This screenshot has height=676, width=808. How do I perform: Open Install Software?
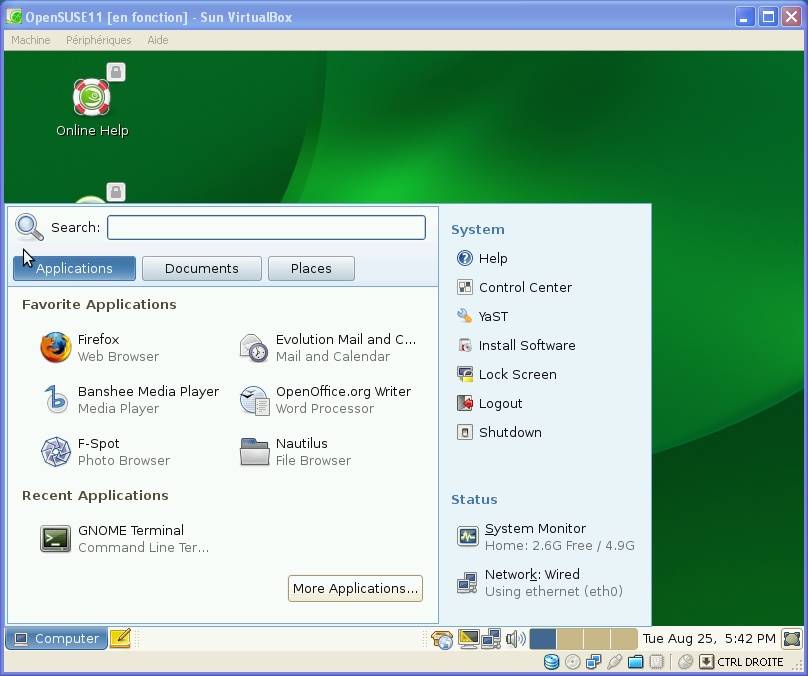tap(516, 345)
